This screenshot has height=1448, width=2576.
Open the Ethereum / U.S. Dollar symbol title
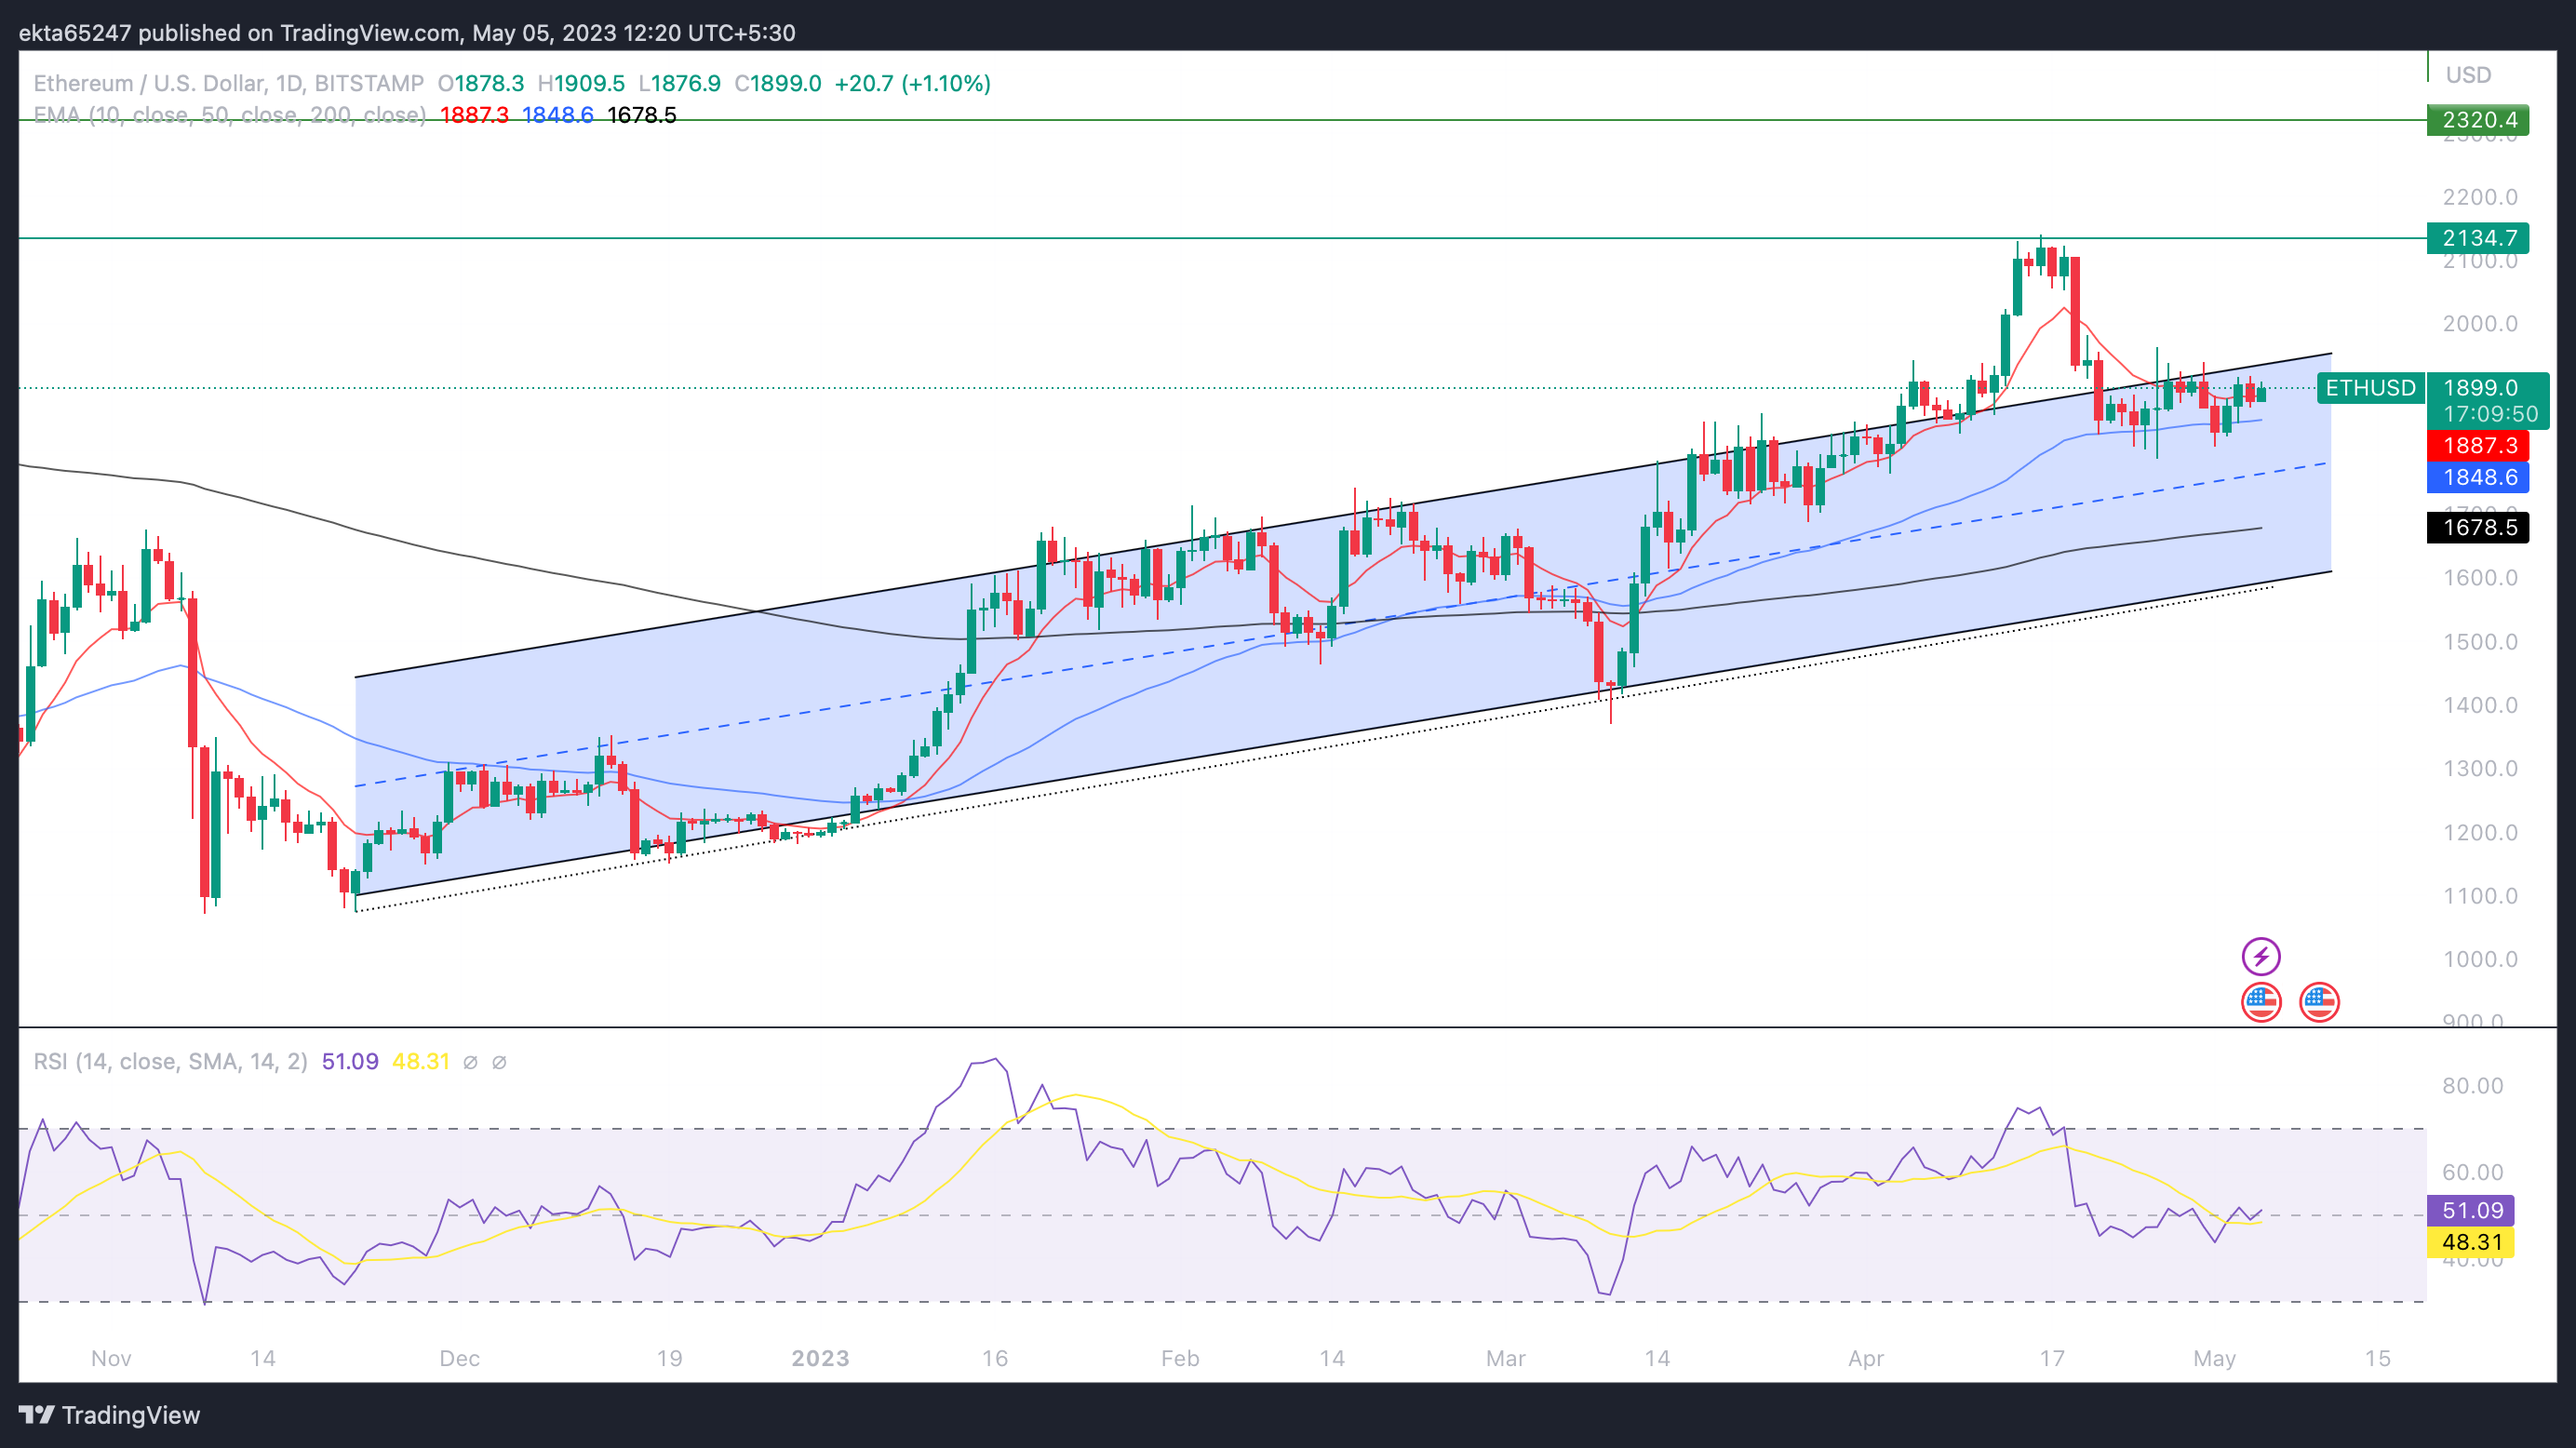pyautogui.click(x=228, y=83)
